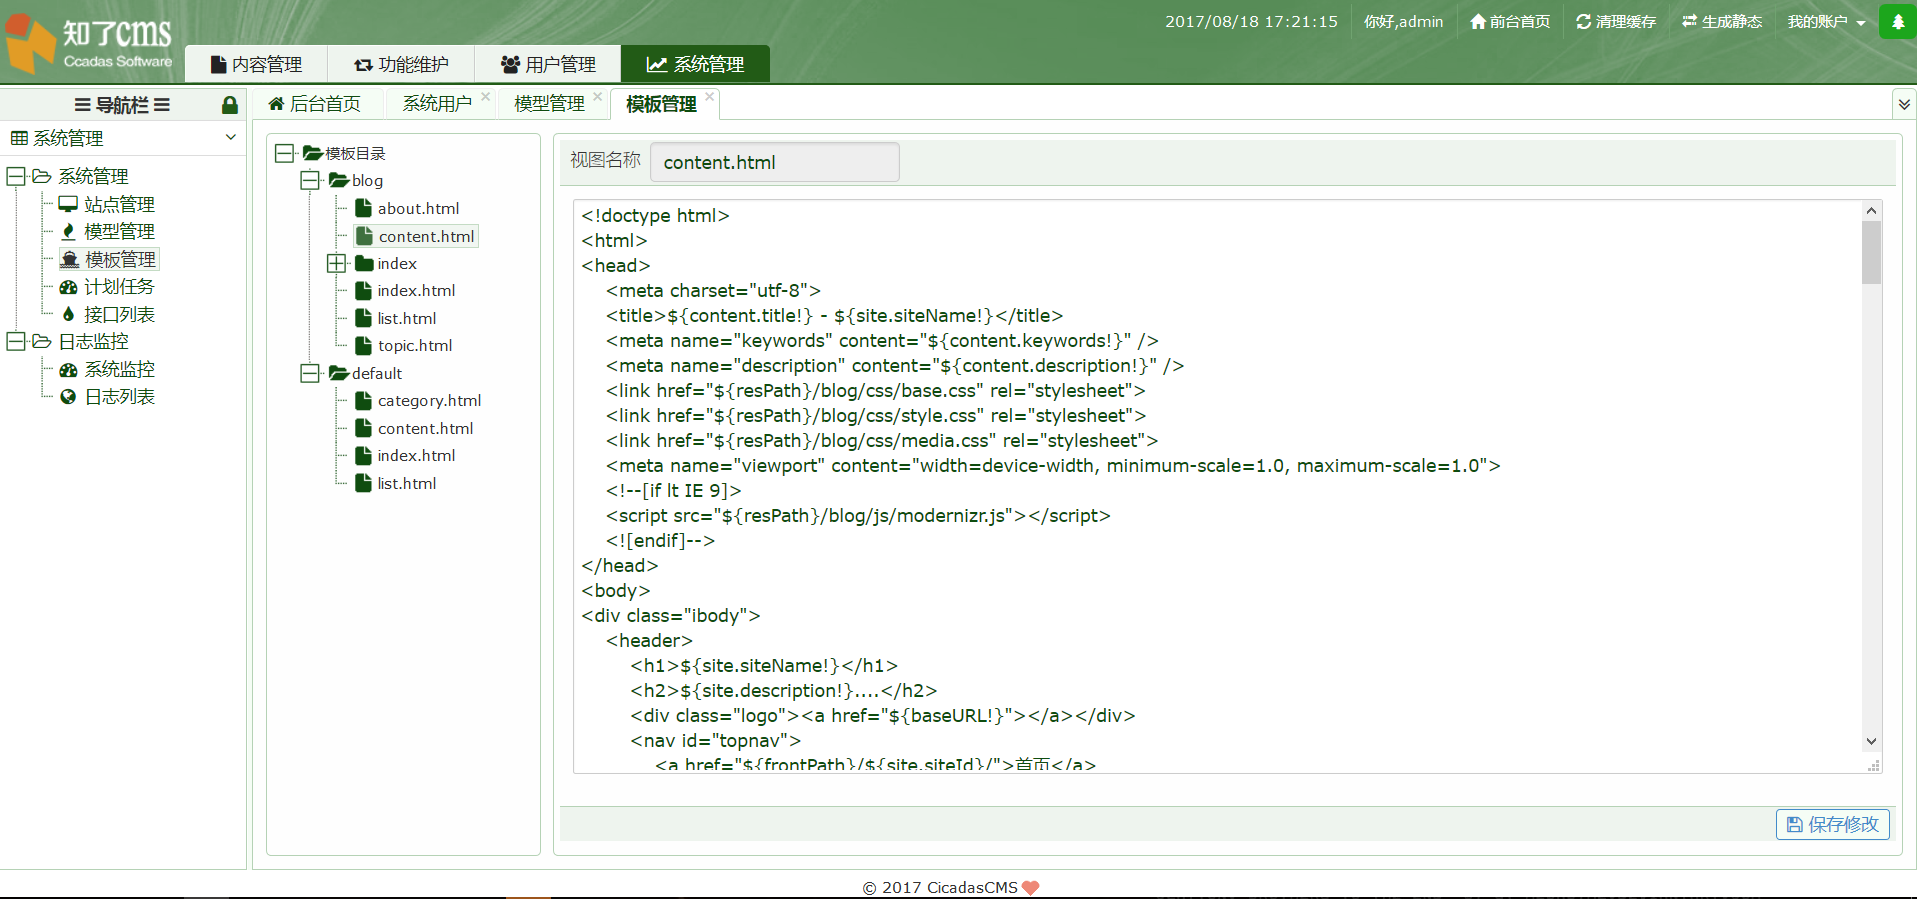Click the blog folder icon

[339, 180]
